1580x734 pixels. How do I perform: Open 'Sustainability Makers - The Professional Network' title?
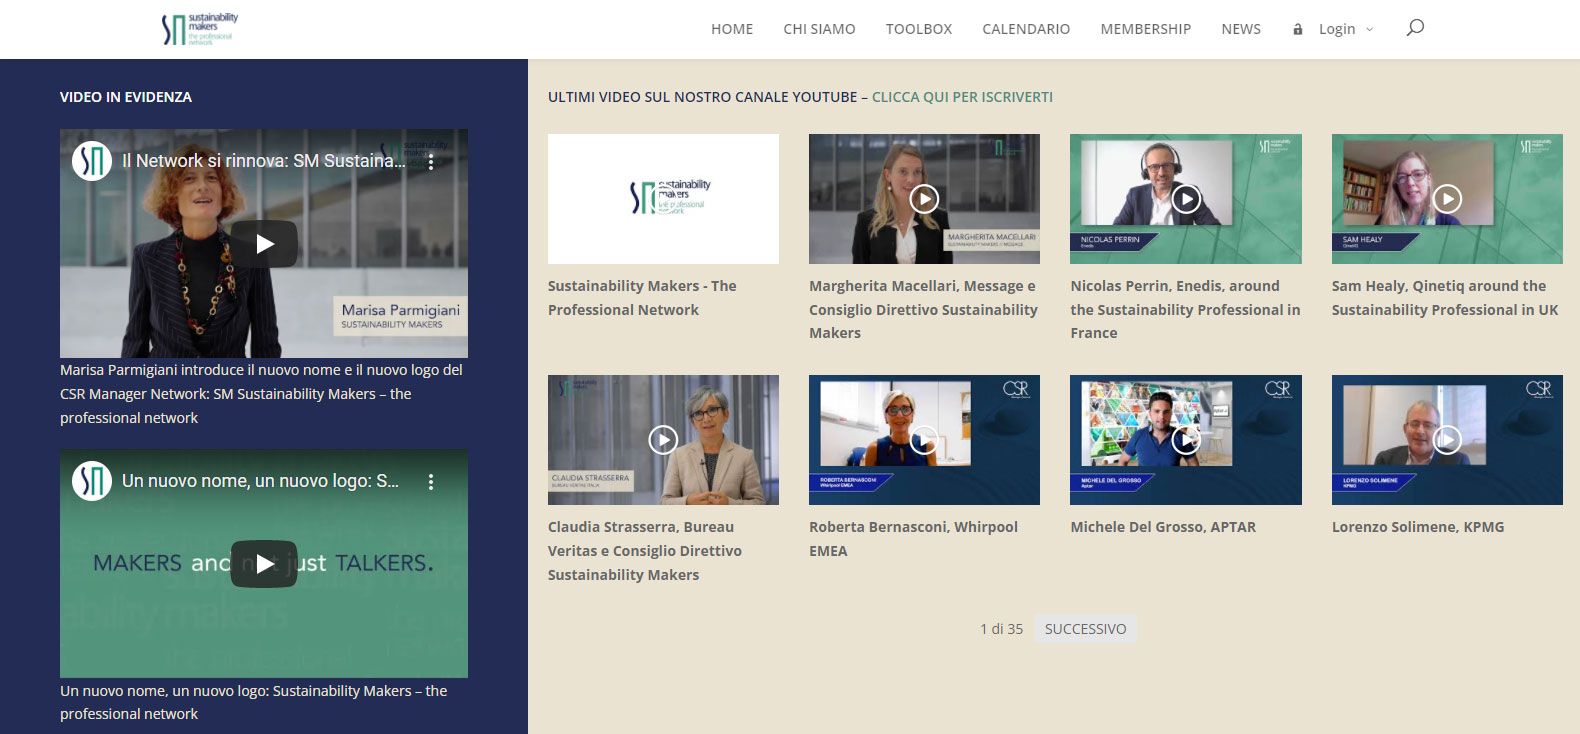click(x=642, y=298)
